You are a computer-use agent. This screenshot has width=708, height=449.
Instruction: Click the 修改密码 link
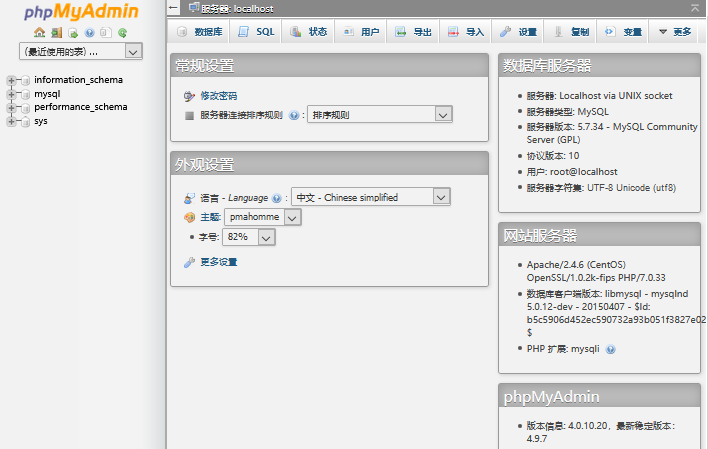[x=219, y=96]
